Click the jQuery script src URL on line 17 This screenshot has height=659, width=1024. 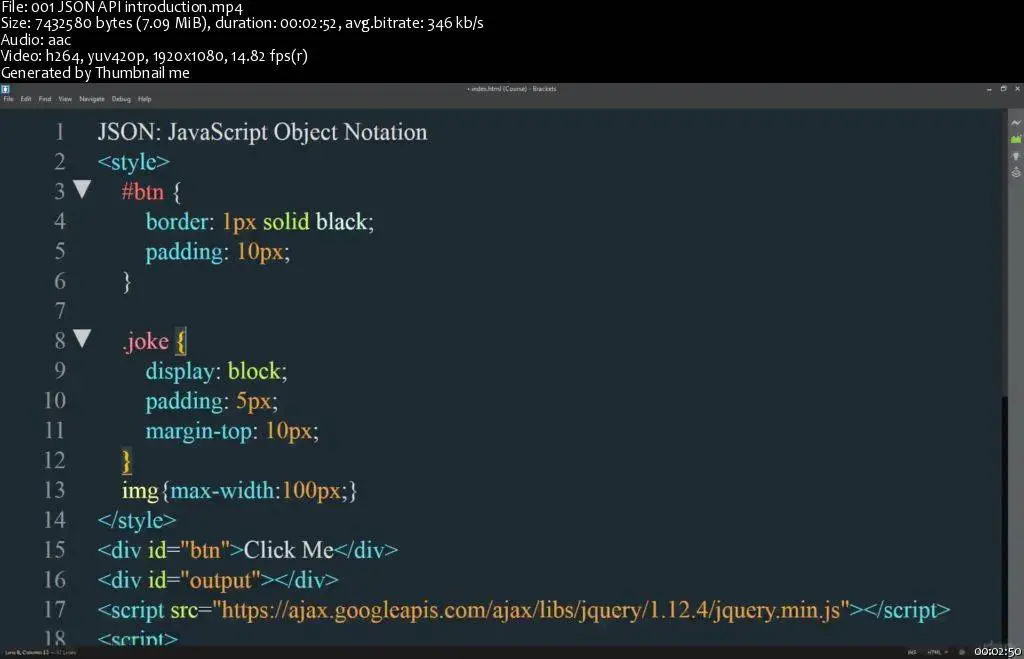tap(531, 610)
